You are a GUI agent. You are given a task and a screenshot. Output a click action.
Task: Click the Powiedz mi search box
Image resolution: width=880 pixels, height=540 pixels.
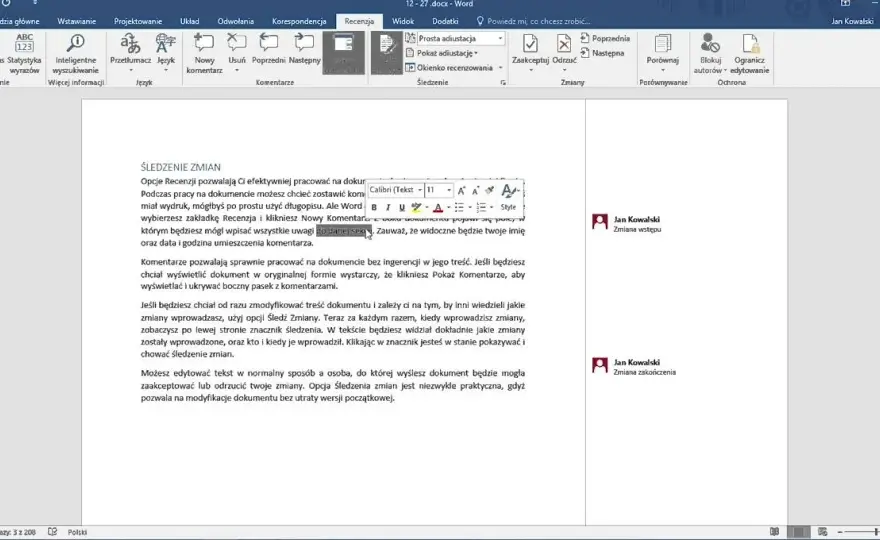pyautogui.click(x=533, y=21)
